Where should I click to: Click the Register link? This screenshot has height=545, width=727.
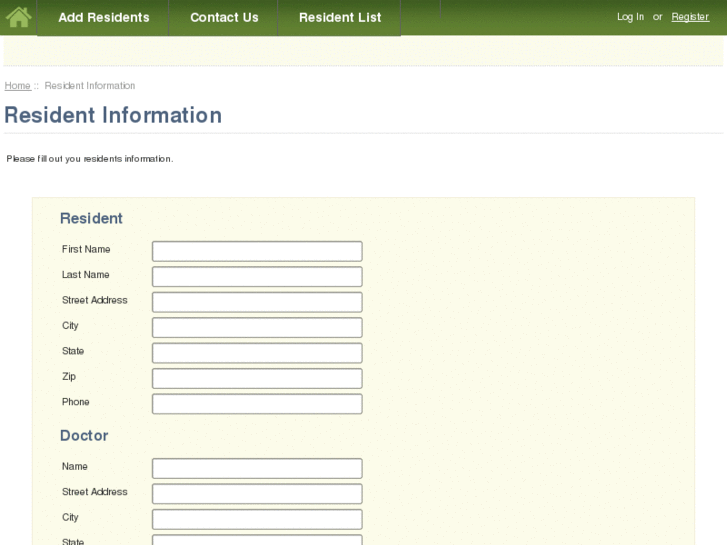pos(690,17)
